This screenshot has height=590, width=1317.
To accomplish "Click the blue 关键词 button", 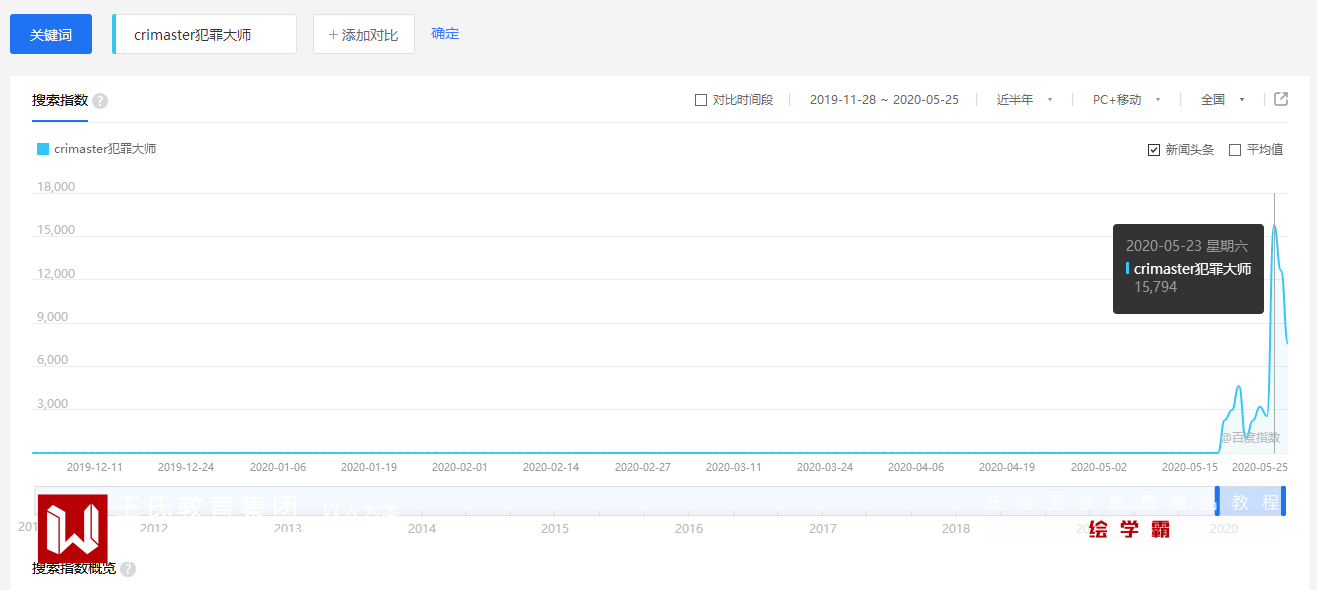I will tap(51, 34).
